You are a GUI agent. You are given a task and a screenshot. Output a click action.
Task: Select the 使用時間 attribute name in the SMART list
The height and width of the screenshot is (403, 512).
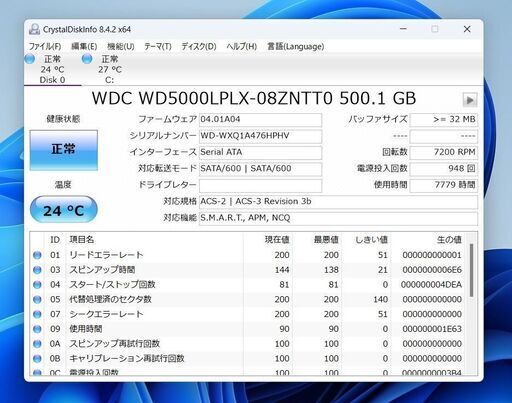point(86,329)
